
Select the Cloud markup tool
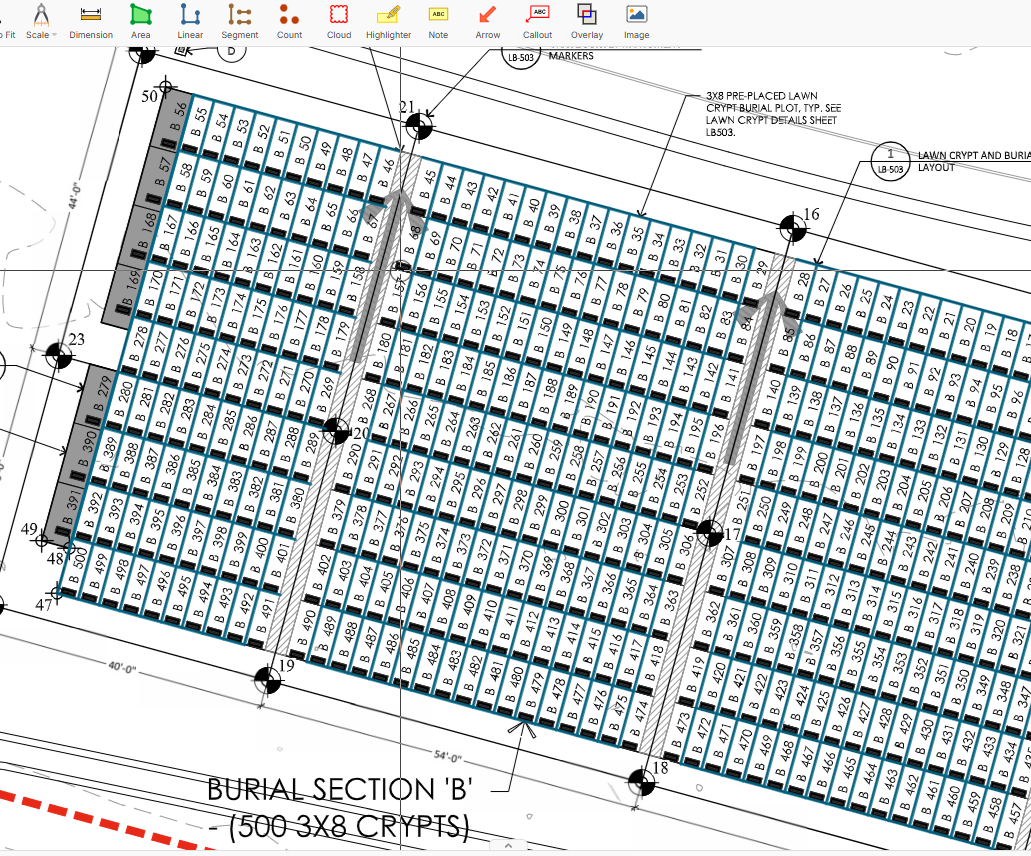[x=339, y=22]
